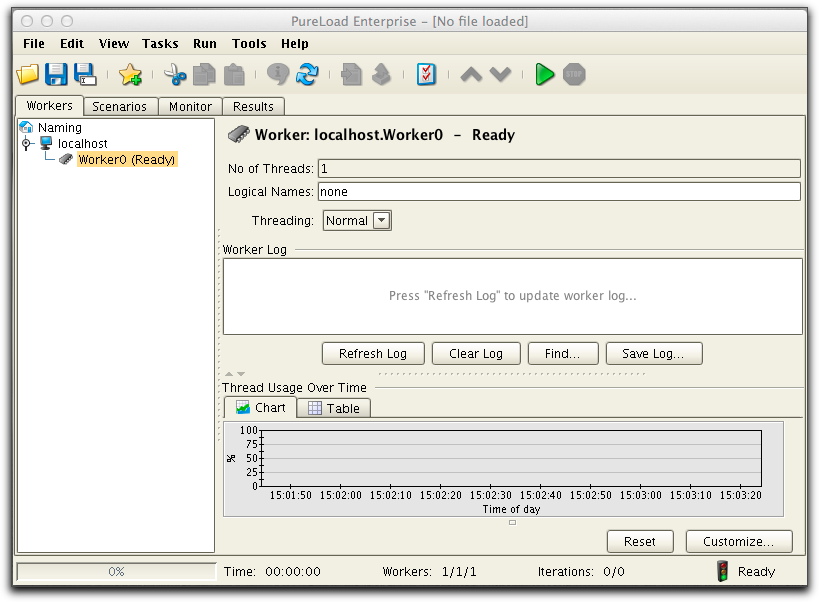This screenshot has height=602, width=819.
Task: Click the Naming house icon in the tree
Action: pos(26,127)
